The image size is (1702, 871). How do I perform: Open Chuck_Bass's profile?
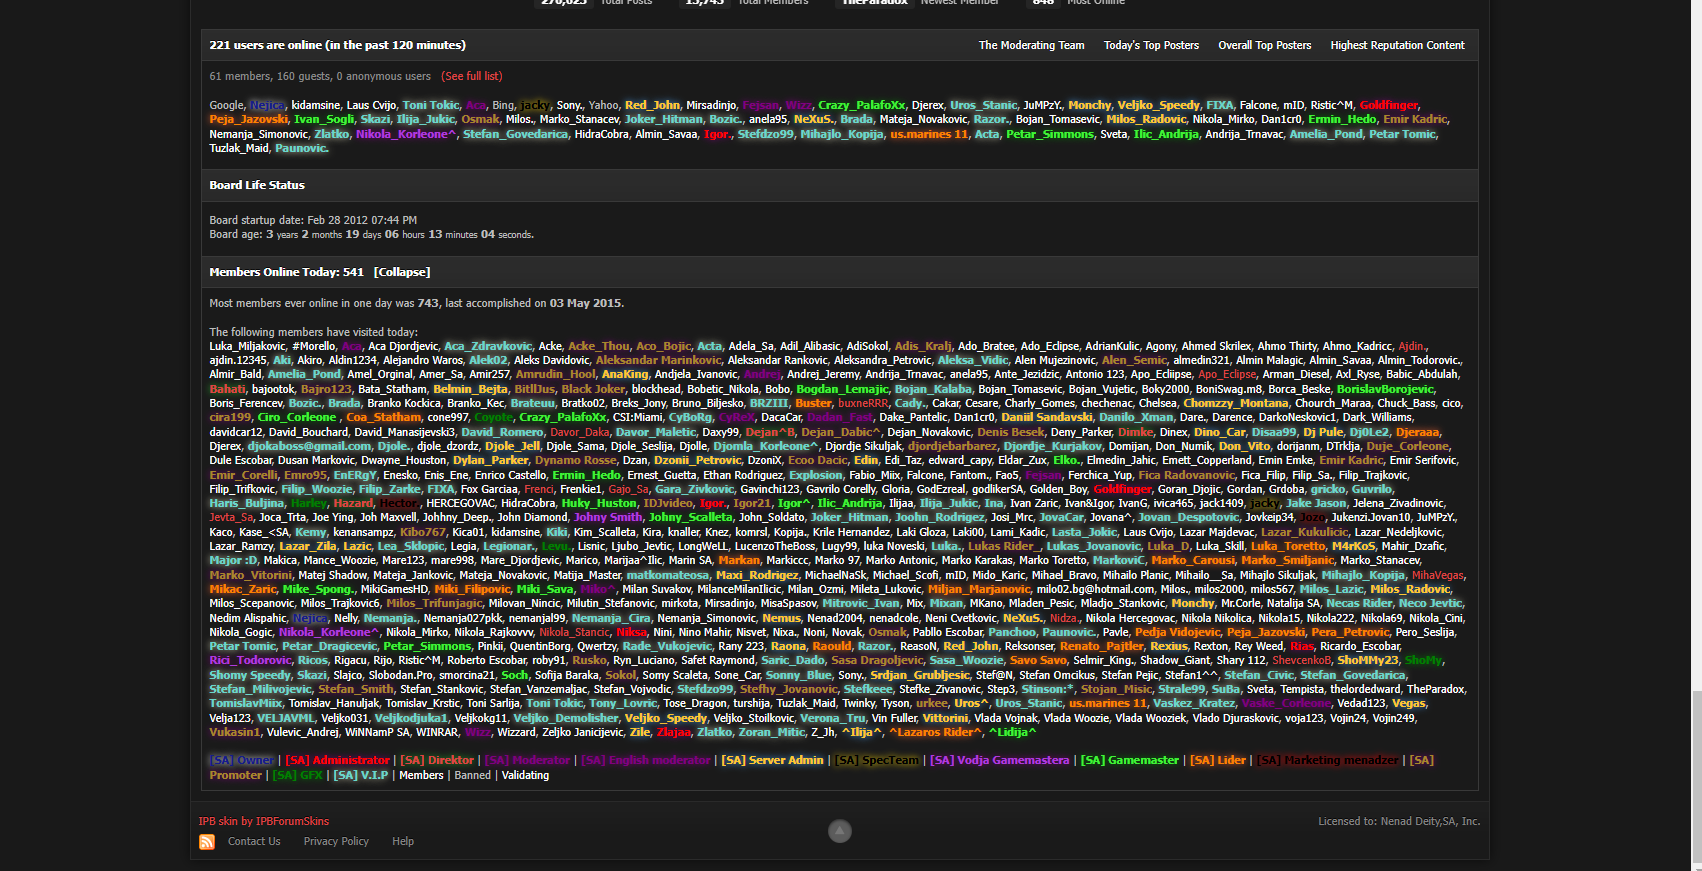tap(1406, 403)
